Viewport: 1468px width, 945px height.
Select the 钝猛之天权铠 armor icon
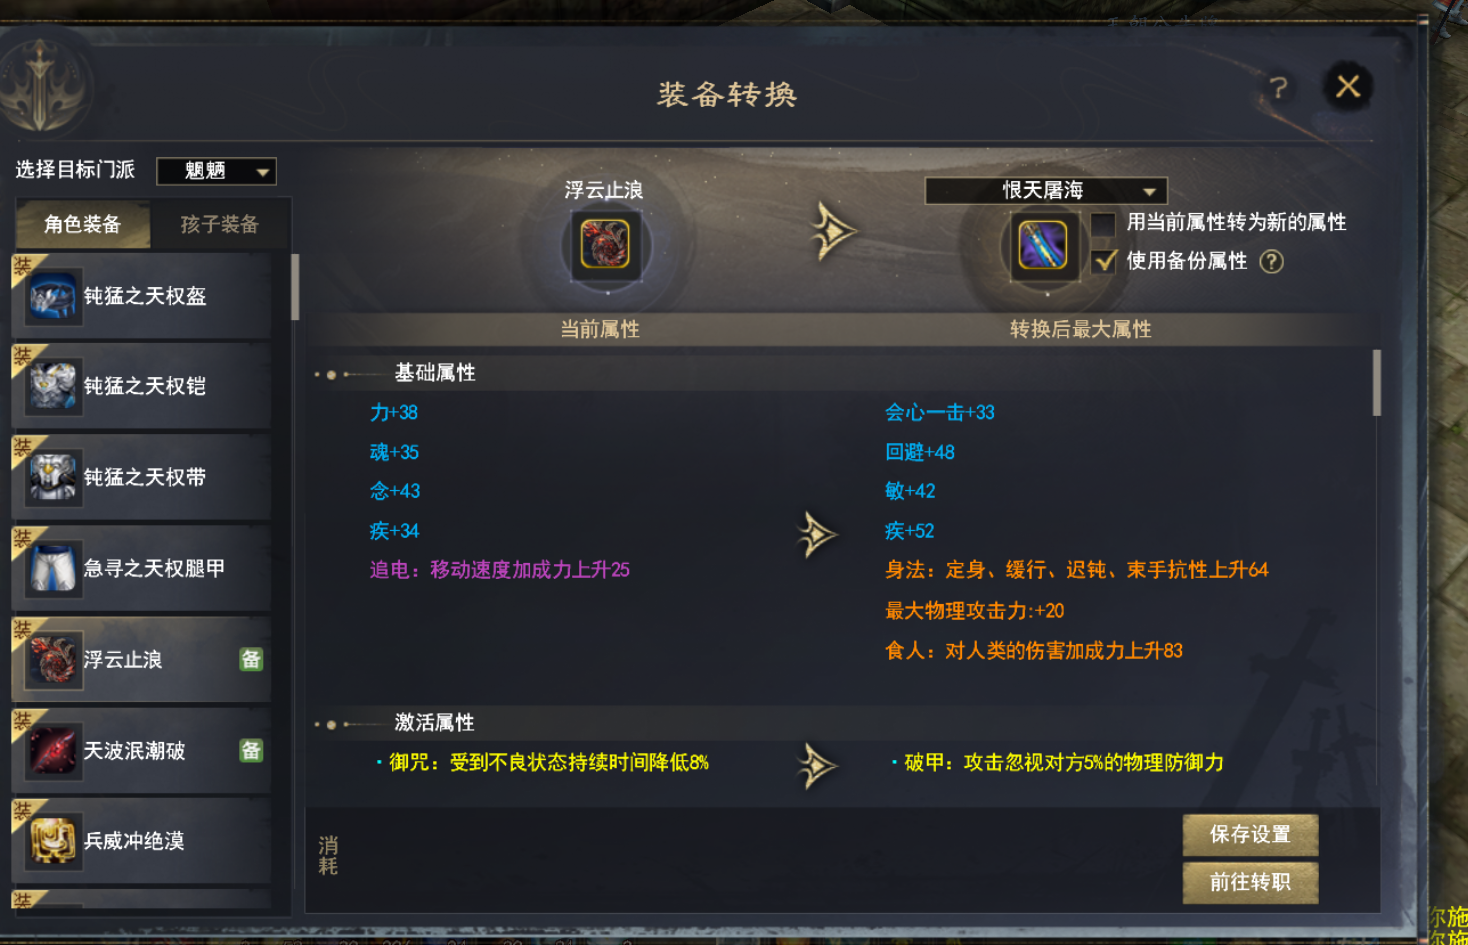click(x=53, y=387)
